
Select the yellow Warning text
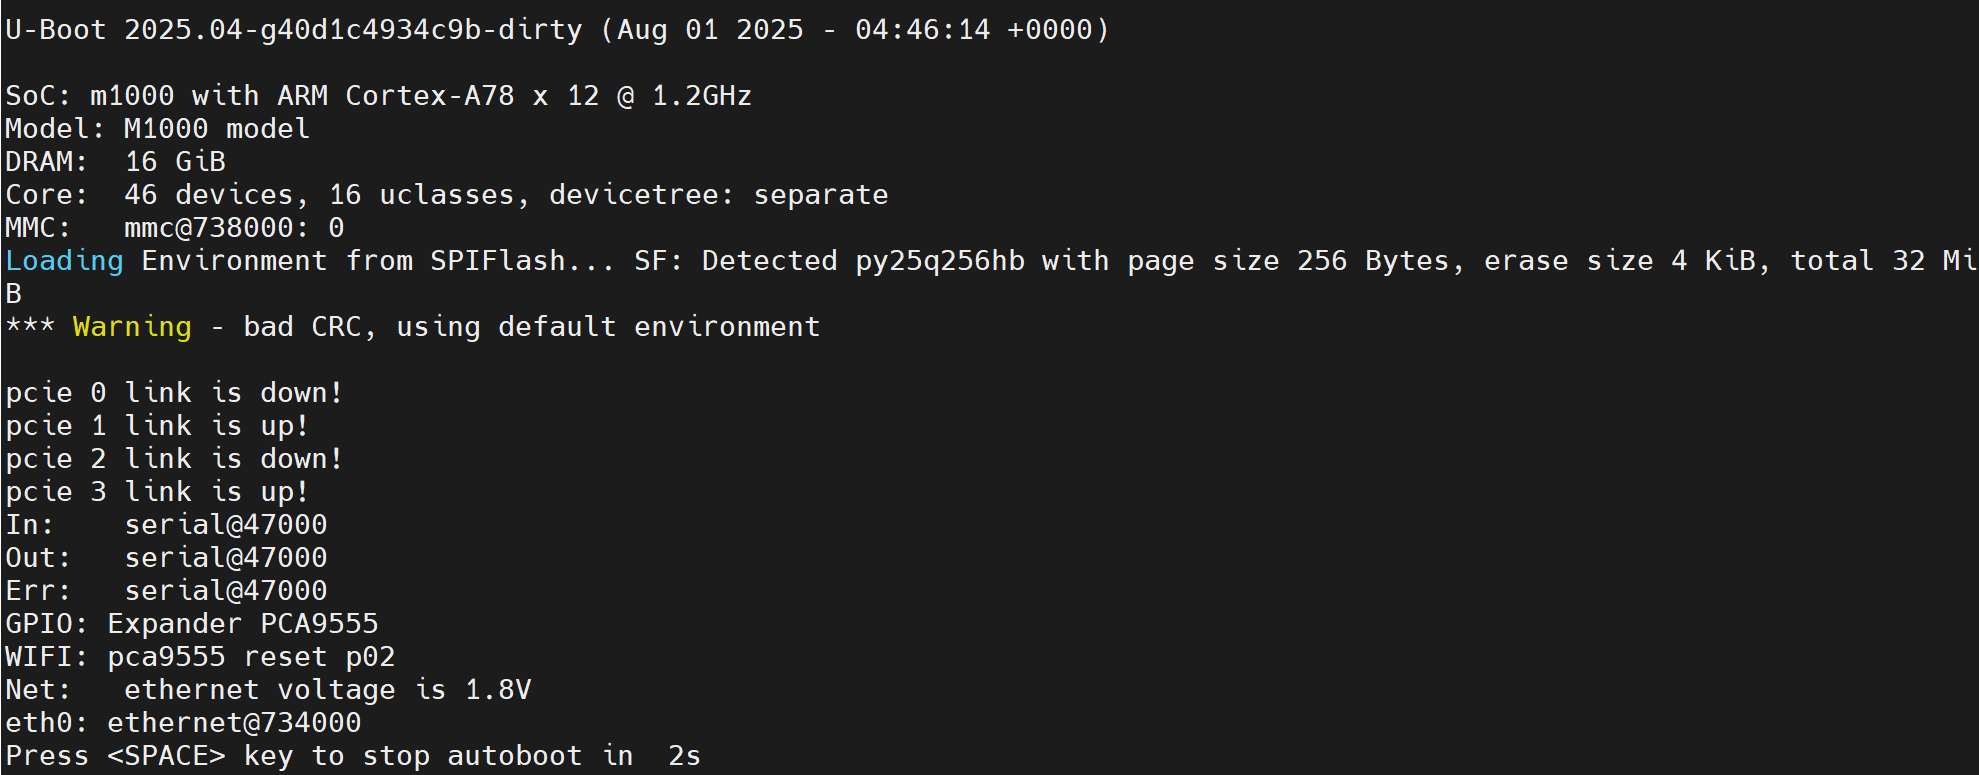(x=132, y=327)
